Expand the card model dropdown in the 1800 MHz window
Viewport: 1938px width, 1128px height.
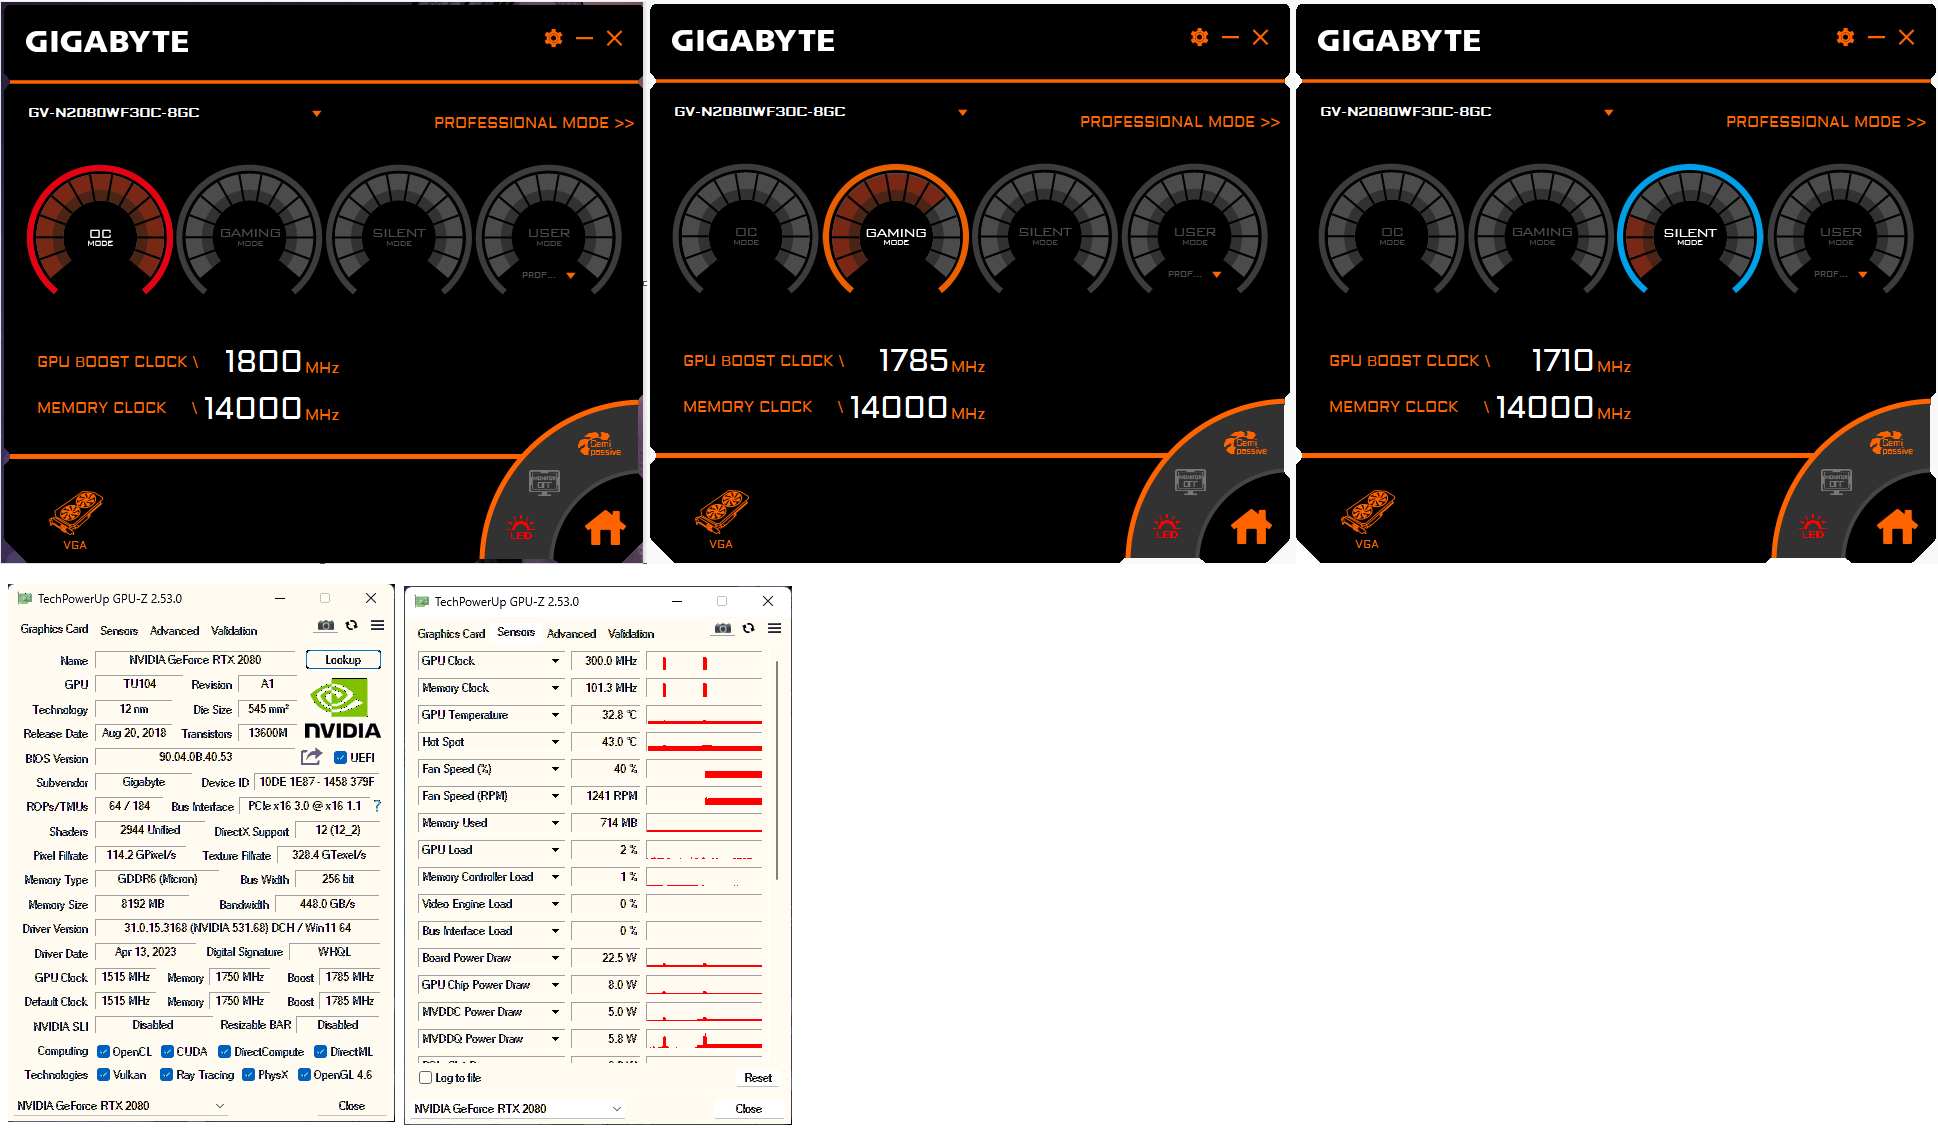pyautogui.click(x=317, y=113)
